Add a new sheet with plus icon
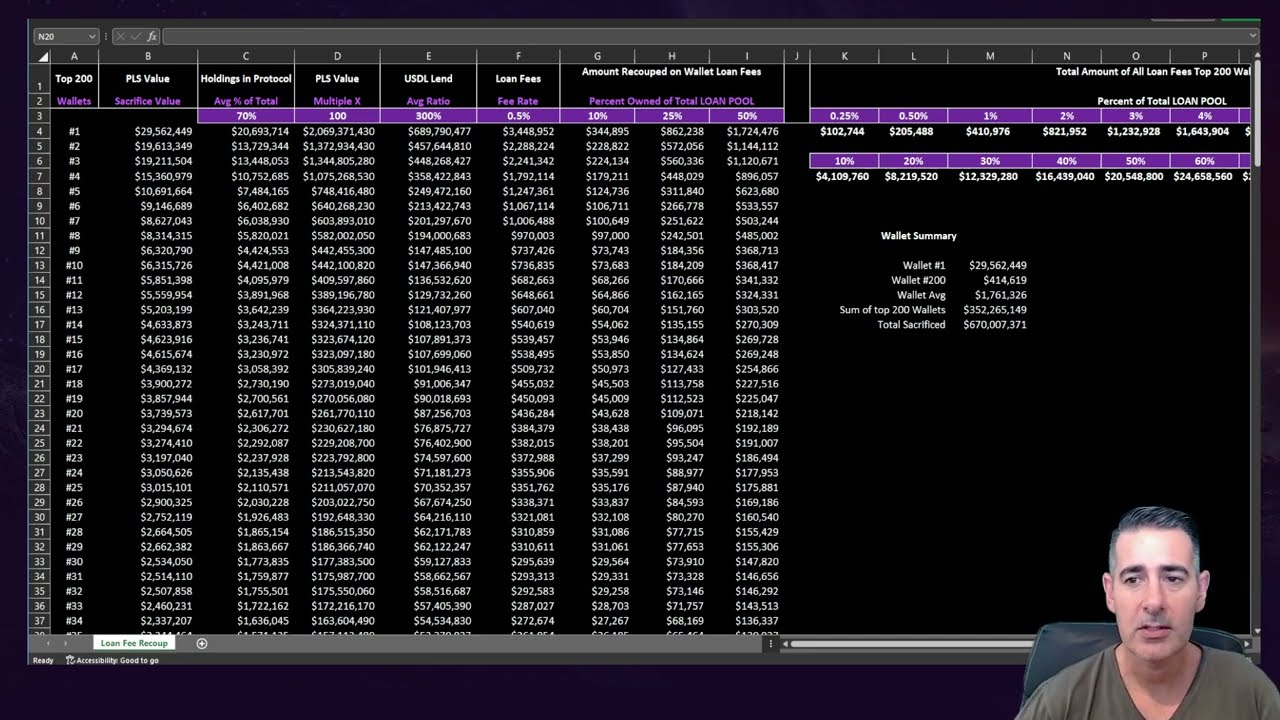Viewport: 1280px width, 720px height. 201,643
